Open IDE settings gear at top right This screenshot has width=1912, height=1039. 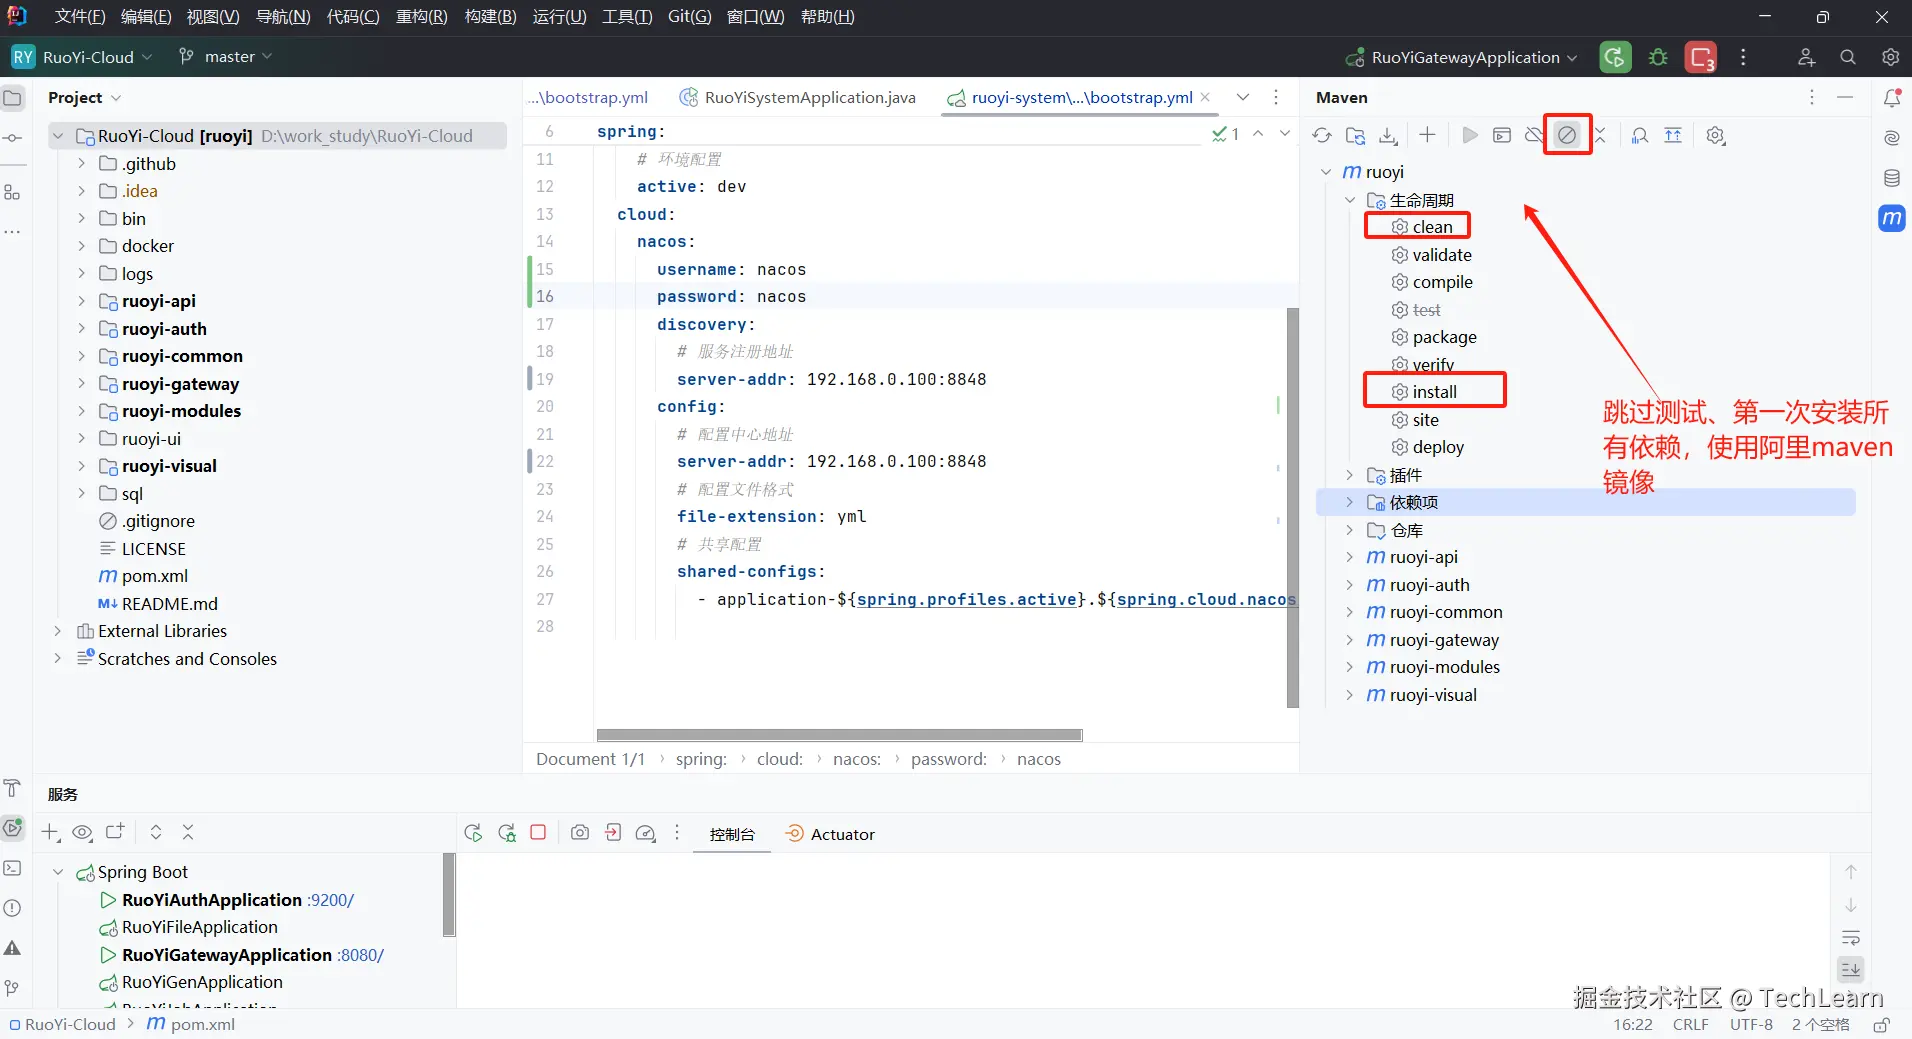click(x=1890, y=57)
